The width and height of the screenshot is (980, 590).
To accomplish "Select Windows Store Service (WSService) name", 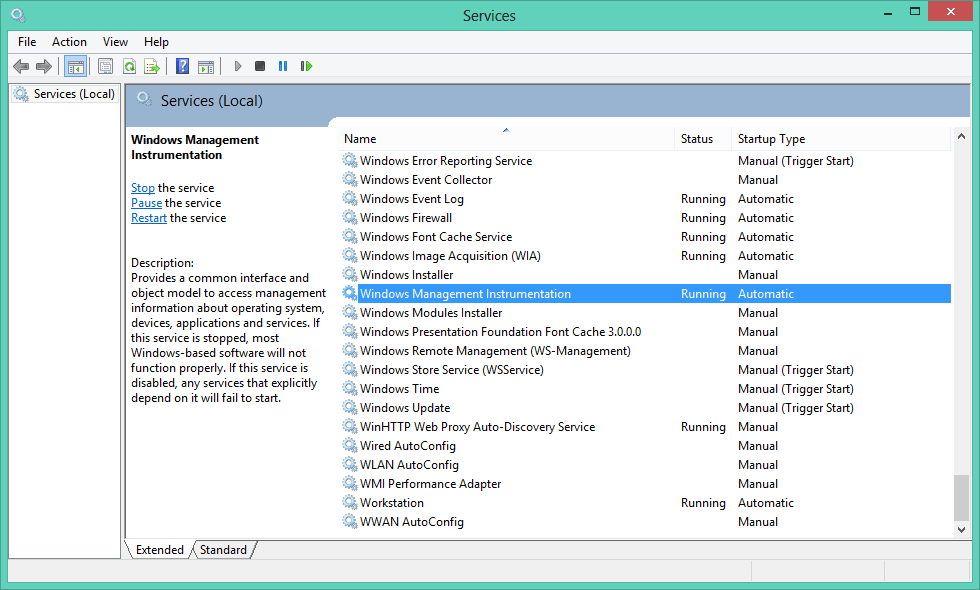I will tap(452, 369).
